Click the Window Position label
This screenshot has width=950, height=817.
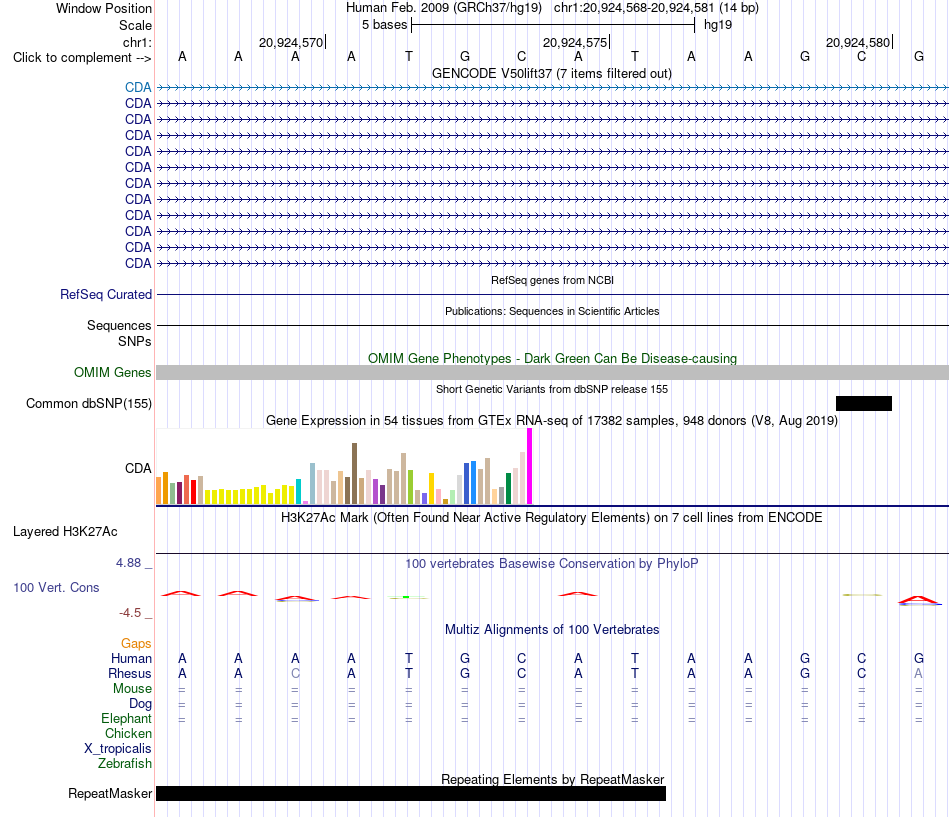(x=104, y=8)
